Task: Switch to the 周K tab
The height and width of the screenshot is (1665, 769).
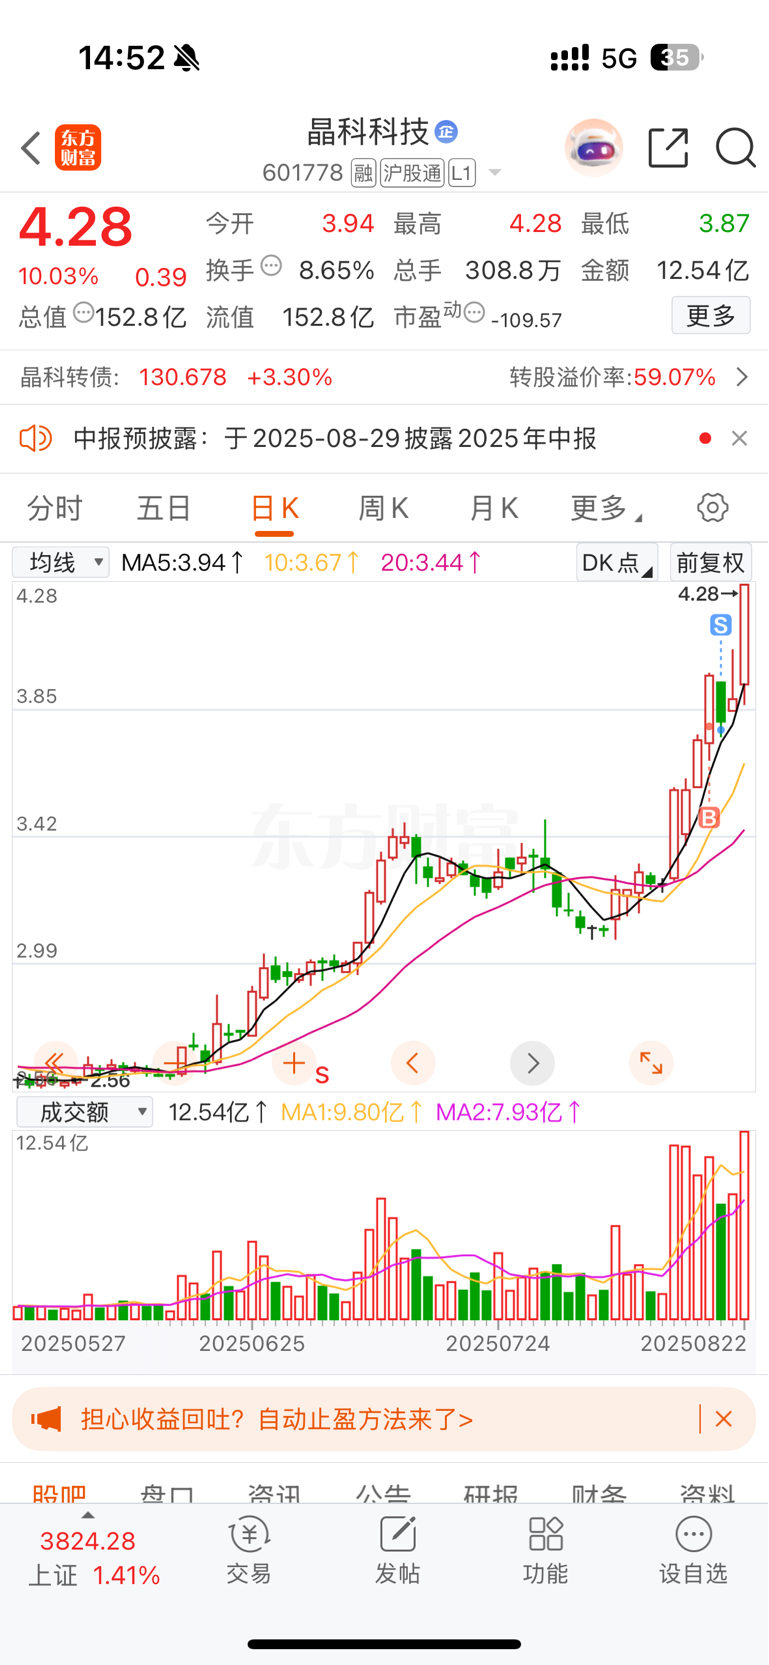Action: point(383,508)
